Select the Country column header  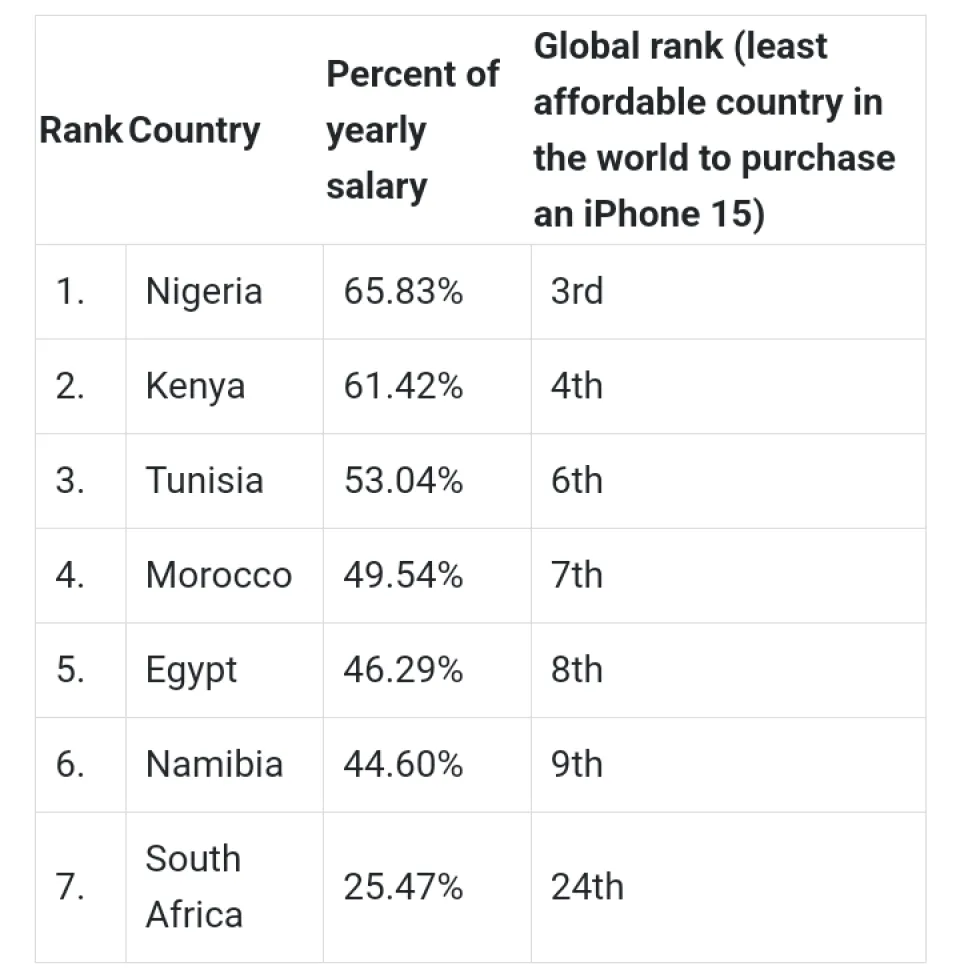[x=195, y=130]
